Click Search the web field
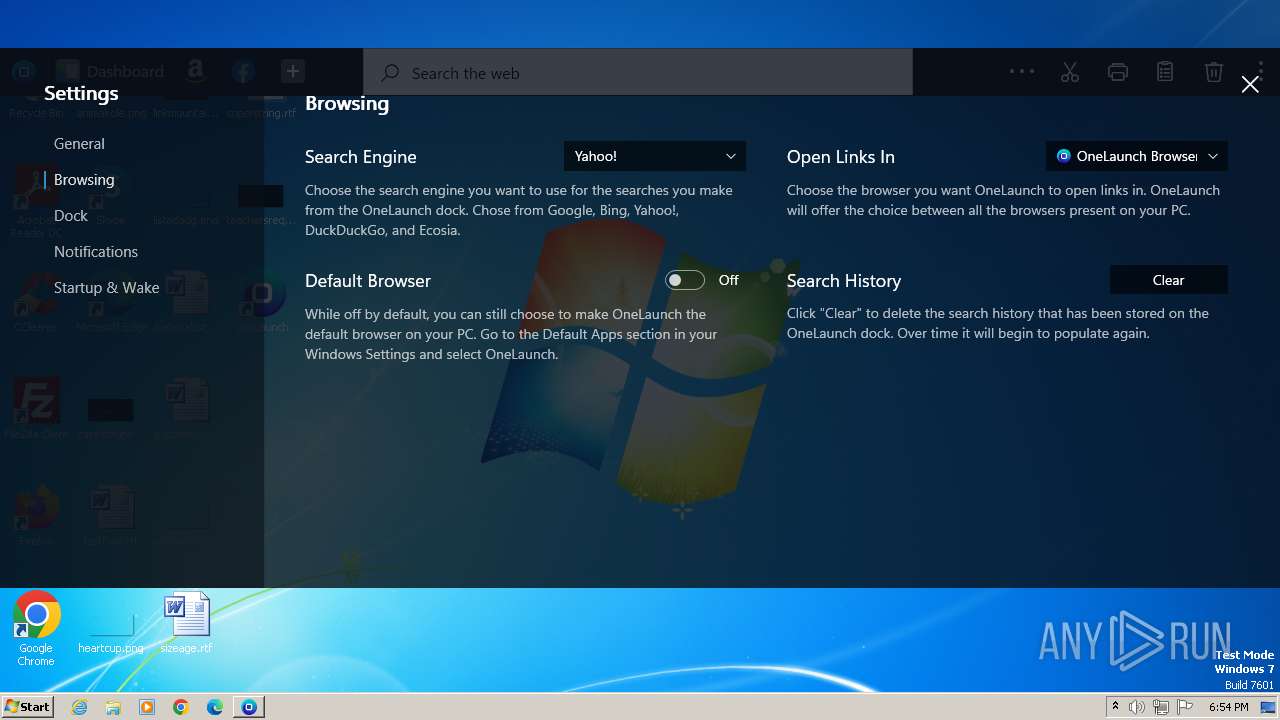Image resolution: width=1280 pixels, height=720 pixels. pyautogui.click(x=638, y=73)
